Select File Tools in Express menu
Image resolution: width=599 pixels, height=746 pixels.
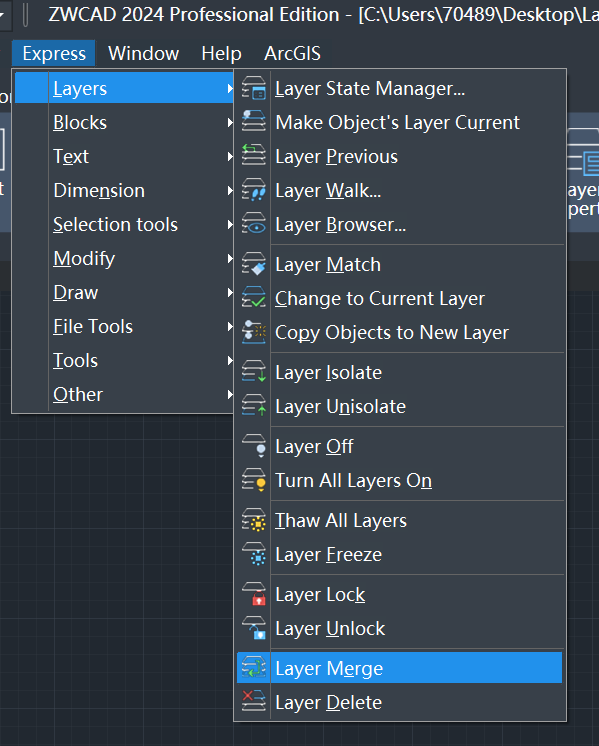click(x=125, y=326)
